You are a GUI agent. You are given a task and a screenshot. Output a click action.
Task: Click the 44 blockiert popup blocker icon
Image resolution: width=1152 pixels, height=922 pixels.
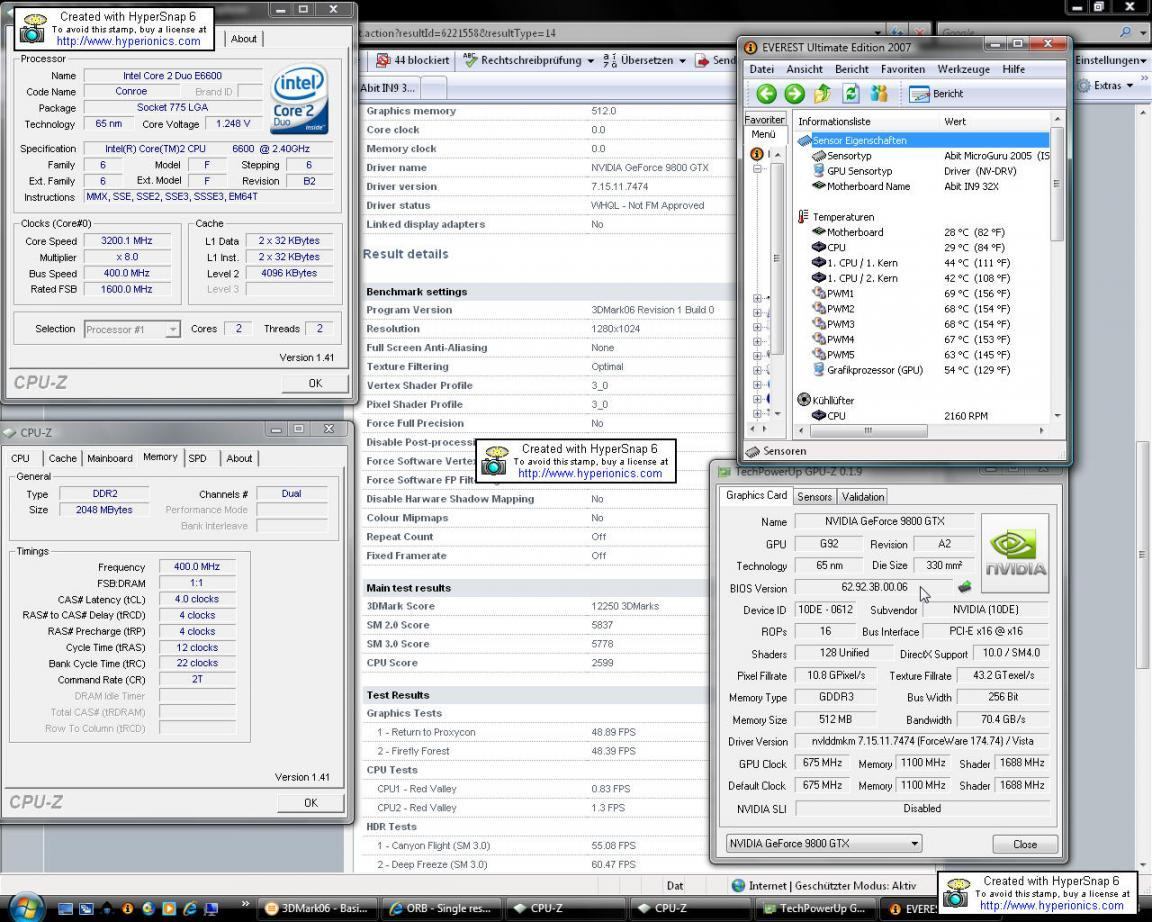point(383,60)
